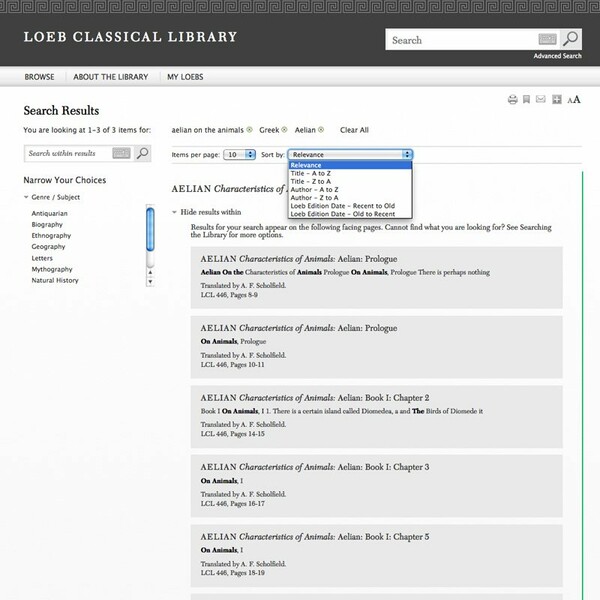Viewport: 600px width, 600px height.
Task: Click 'LCL 446, Pages 14-15' text
Action: tap(233, 434)
